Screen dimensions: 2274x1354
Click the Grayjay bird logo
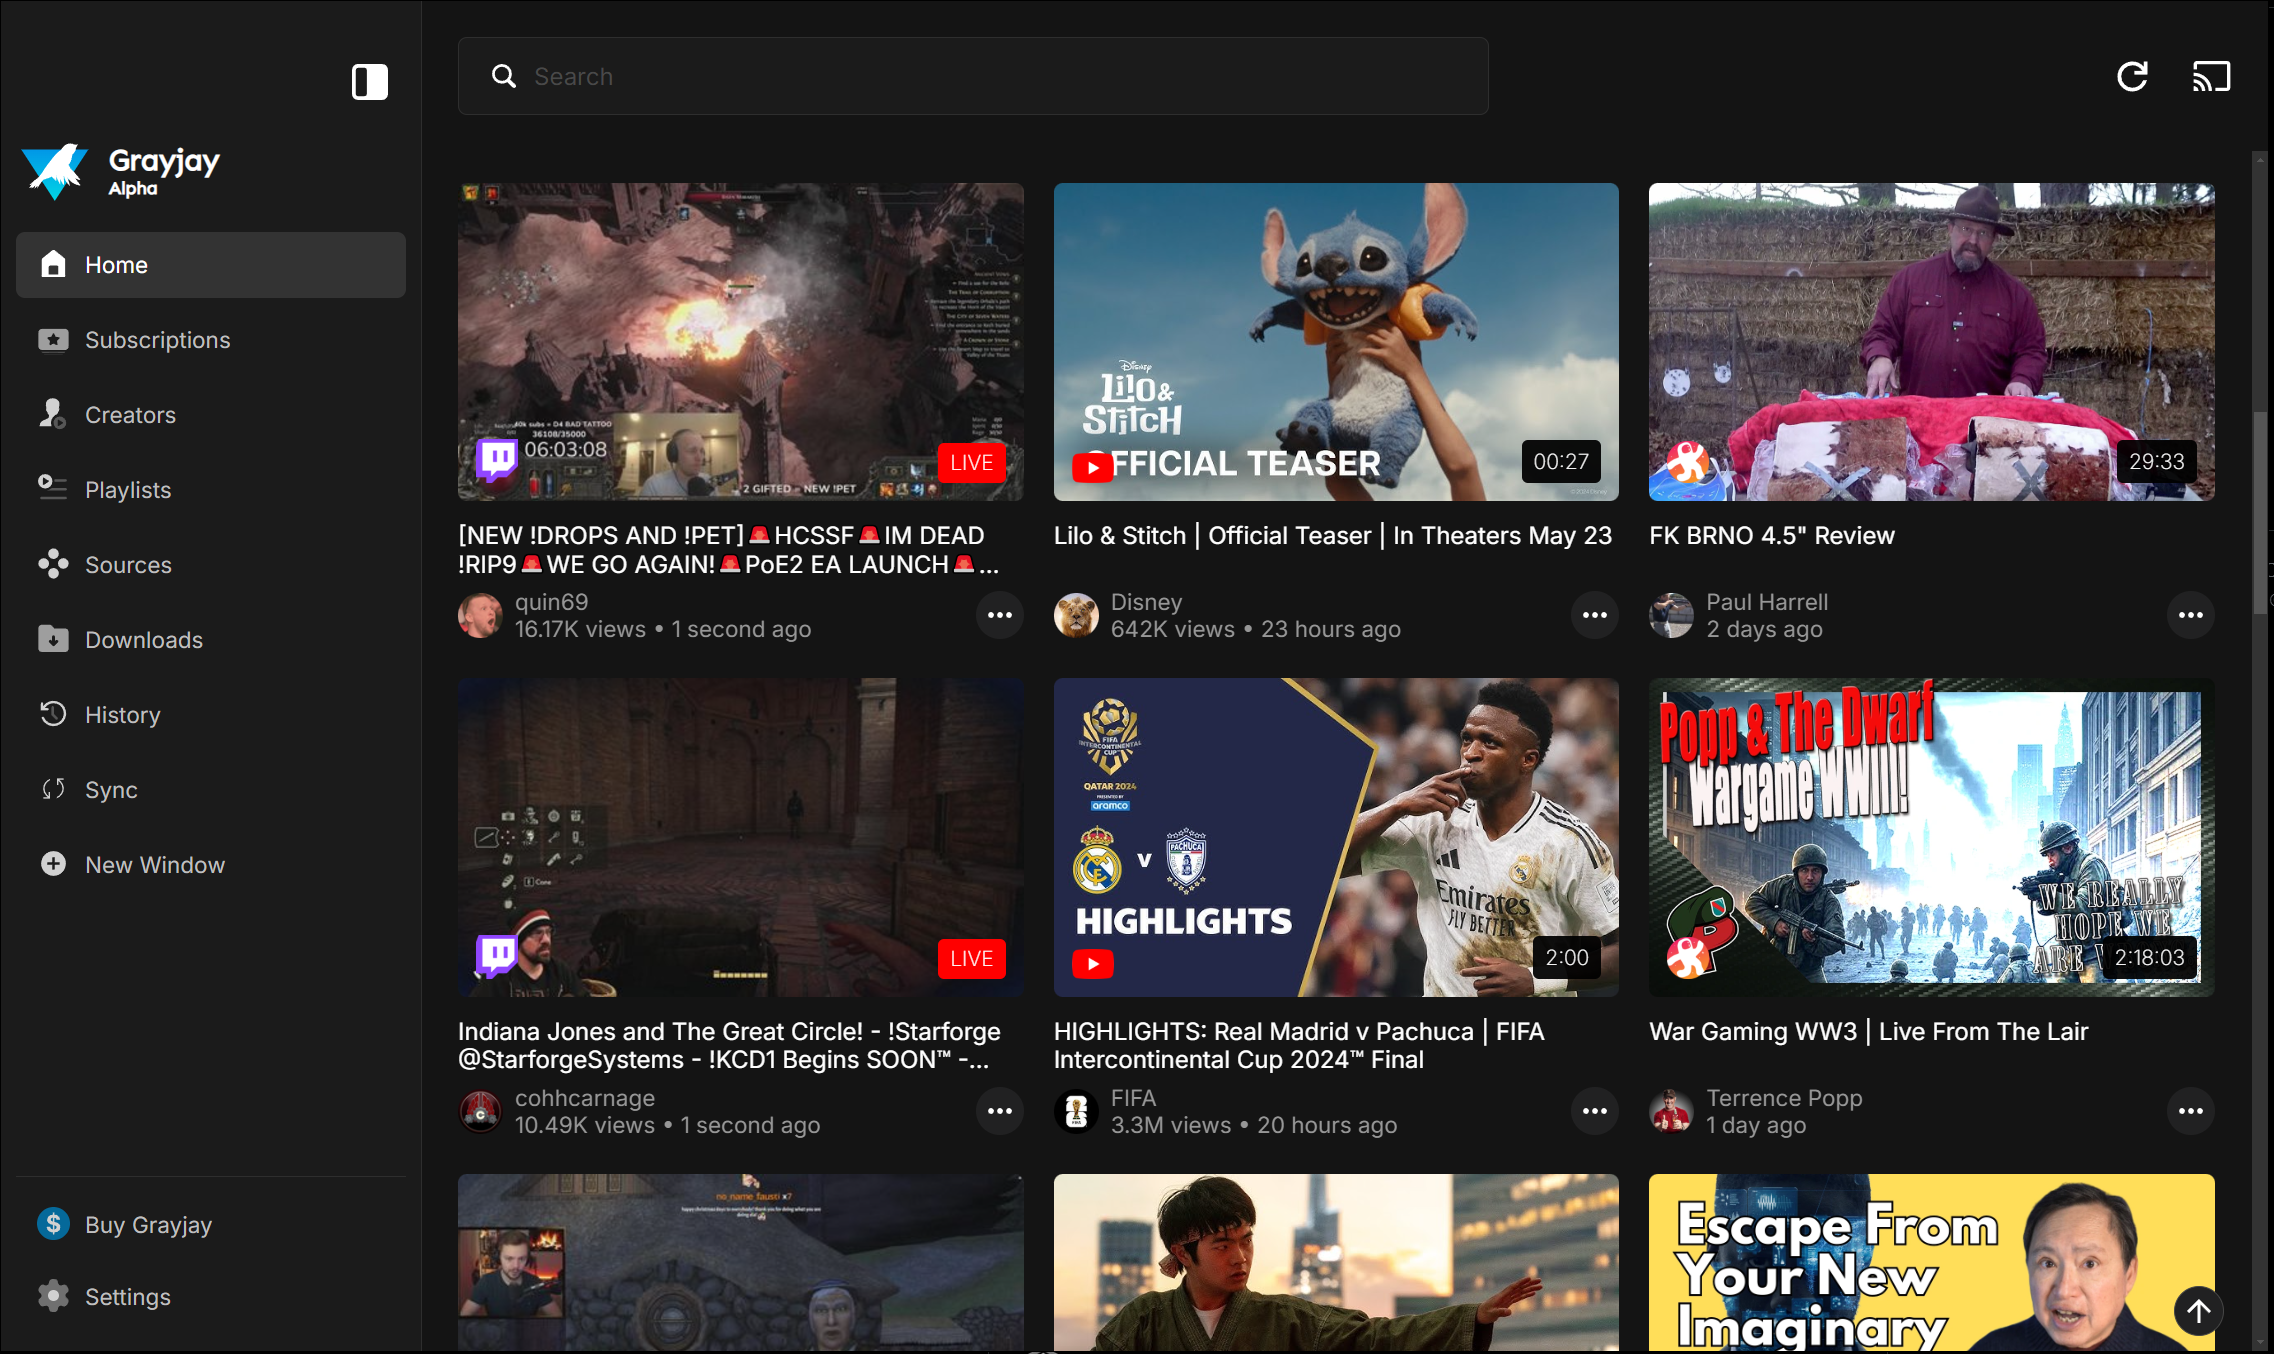point(56,171)
